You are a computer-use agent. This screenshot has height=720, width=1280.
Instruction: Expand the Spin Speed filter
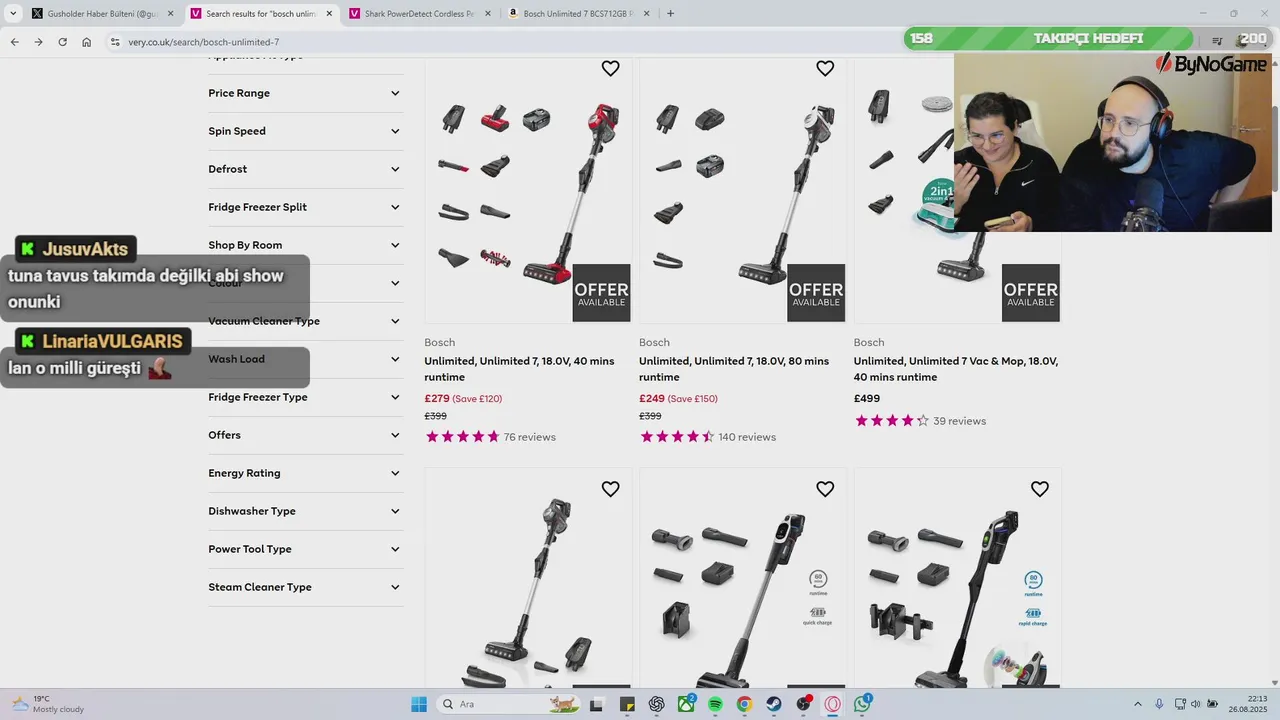pyautogui.click(x=305, y=131)
